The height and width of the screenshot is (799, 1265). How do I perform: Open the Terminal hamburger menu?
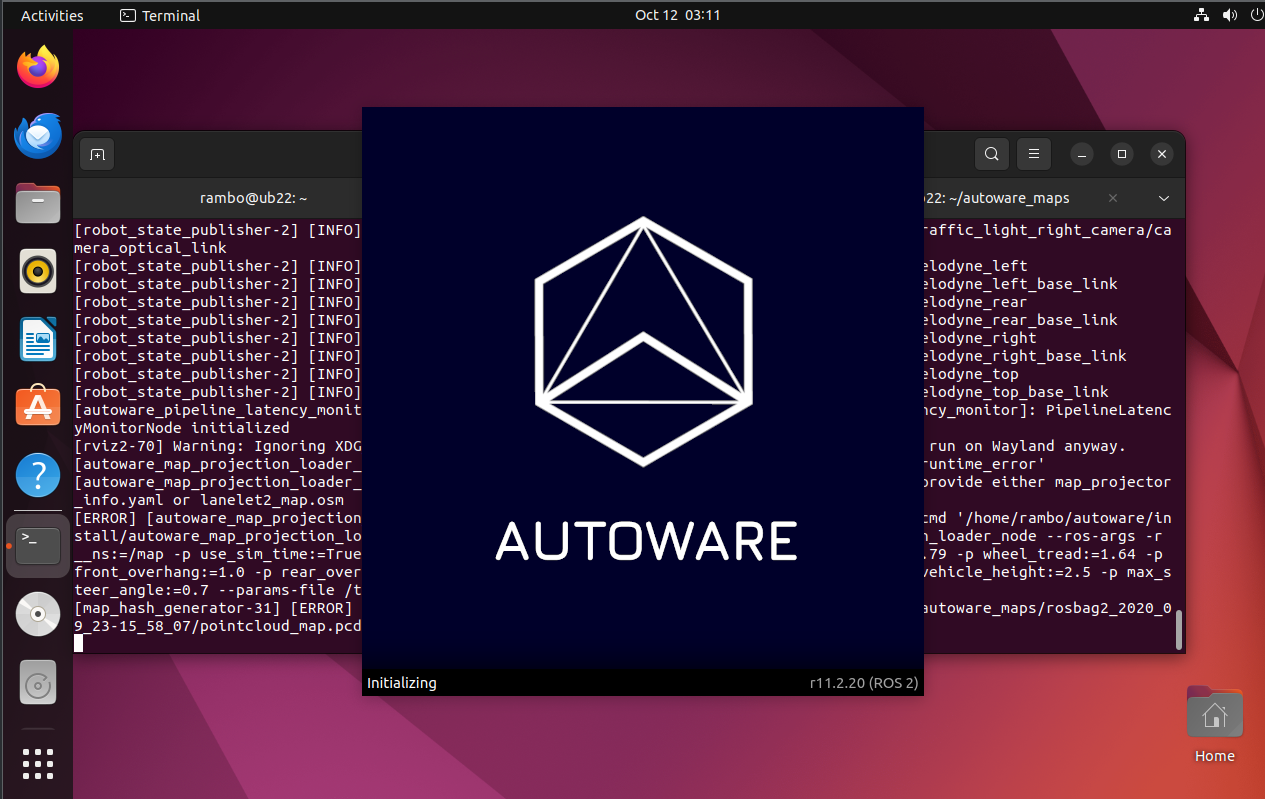pyautogui.click(x=1034, y=154)
